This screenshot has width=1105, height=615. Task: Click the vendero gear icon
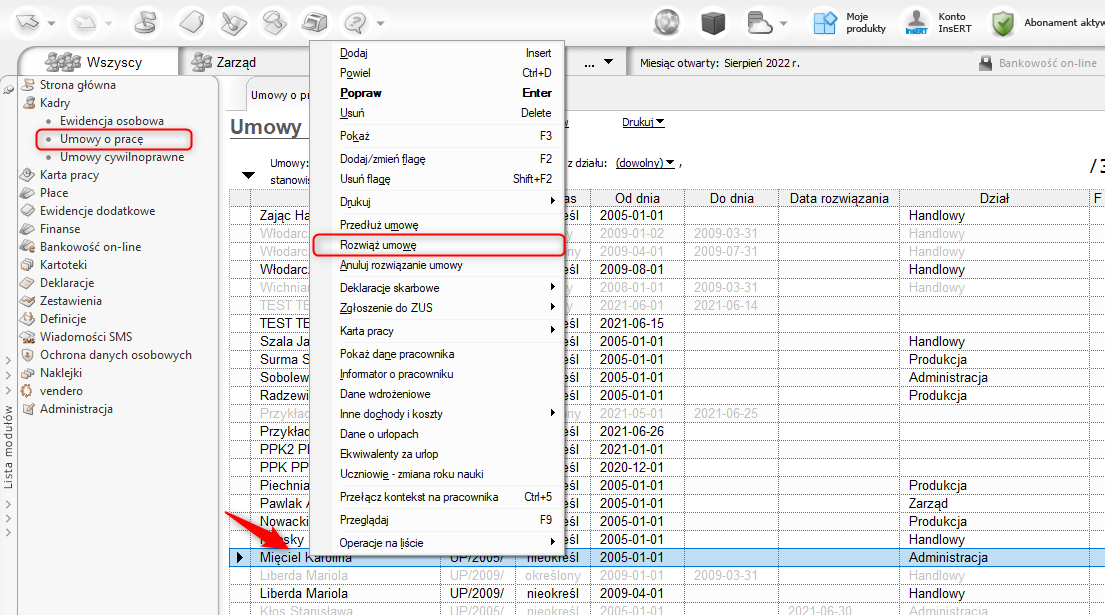click(x=27, y=391)
